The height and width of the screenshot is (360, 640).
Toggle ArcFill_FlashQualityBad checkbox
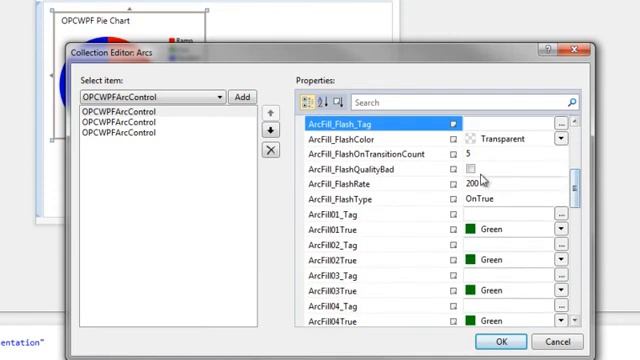coord(471,169)
